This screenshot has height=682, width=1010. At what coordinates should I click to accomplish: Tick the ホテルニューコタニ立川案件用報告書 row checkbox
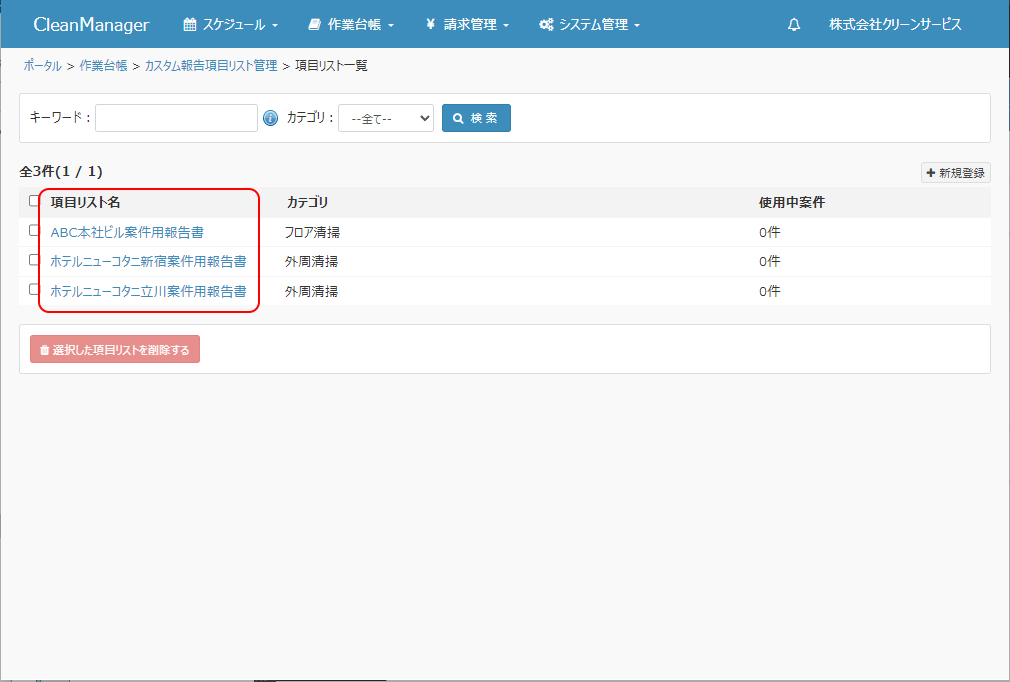click(x=35, y=290)
